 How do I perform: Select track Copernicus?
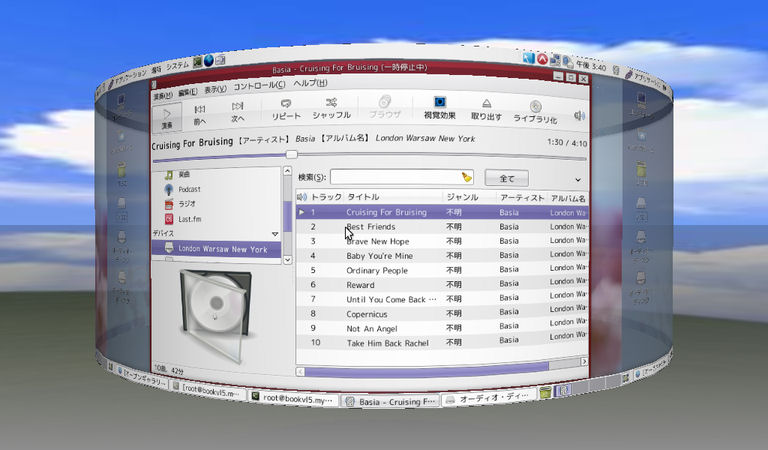442,313
